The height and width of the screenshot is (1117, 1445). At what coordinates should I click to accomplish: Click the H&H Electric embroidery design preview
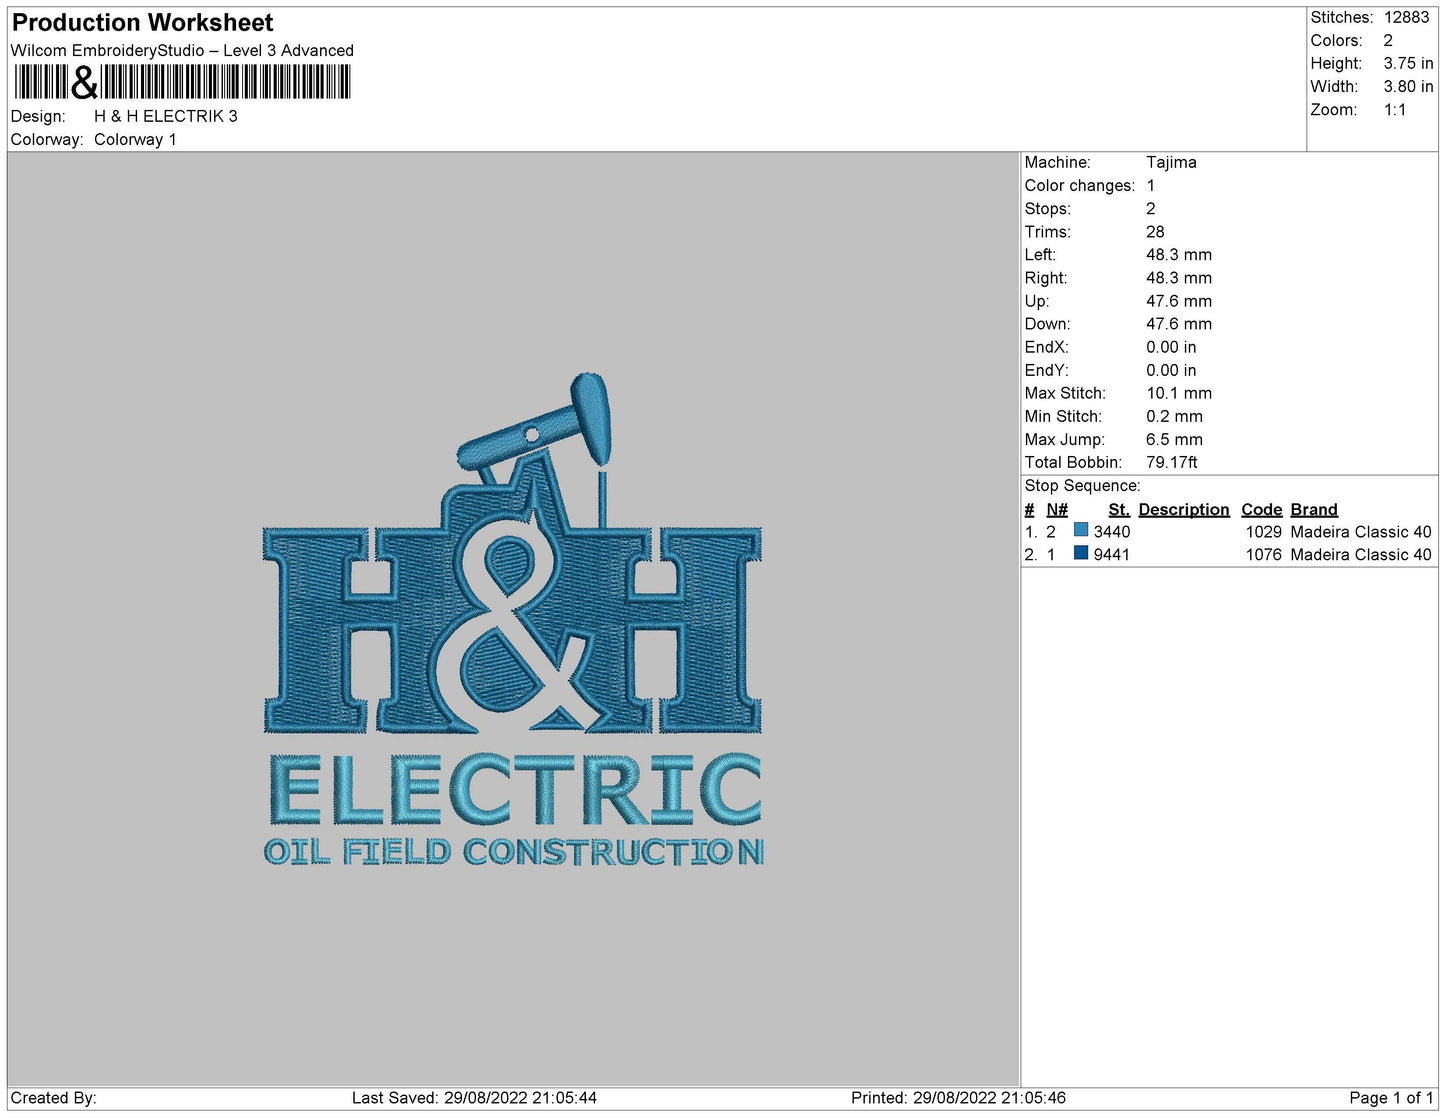[x=513, y=619]
